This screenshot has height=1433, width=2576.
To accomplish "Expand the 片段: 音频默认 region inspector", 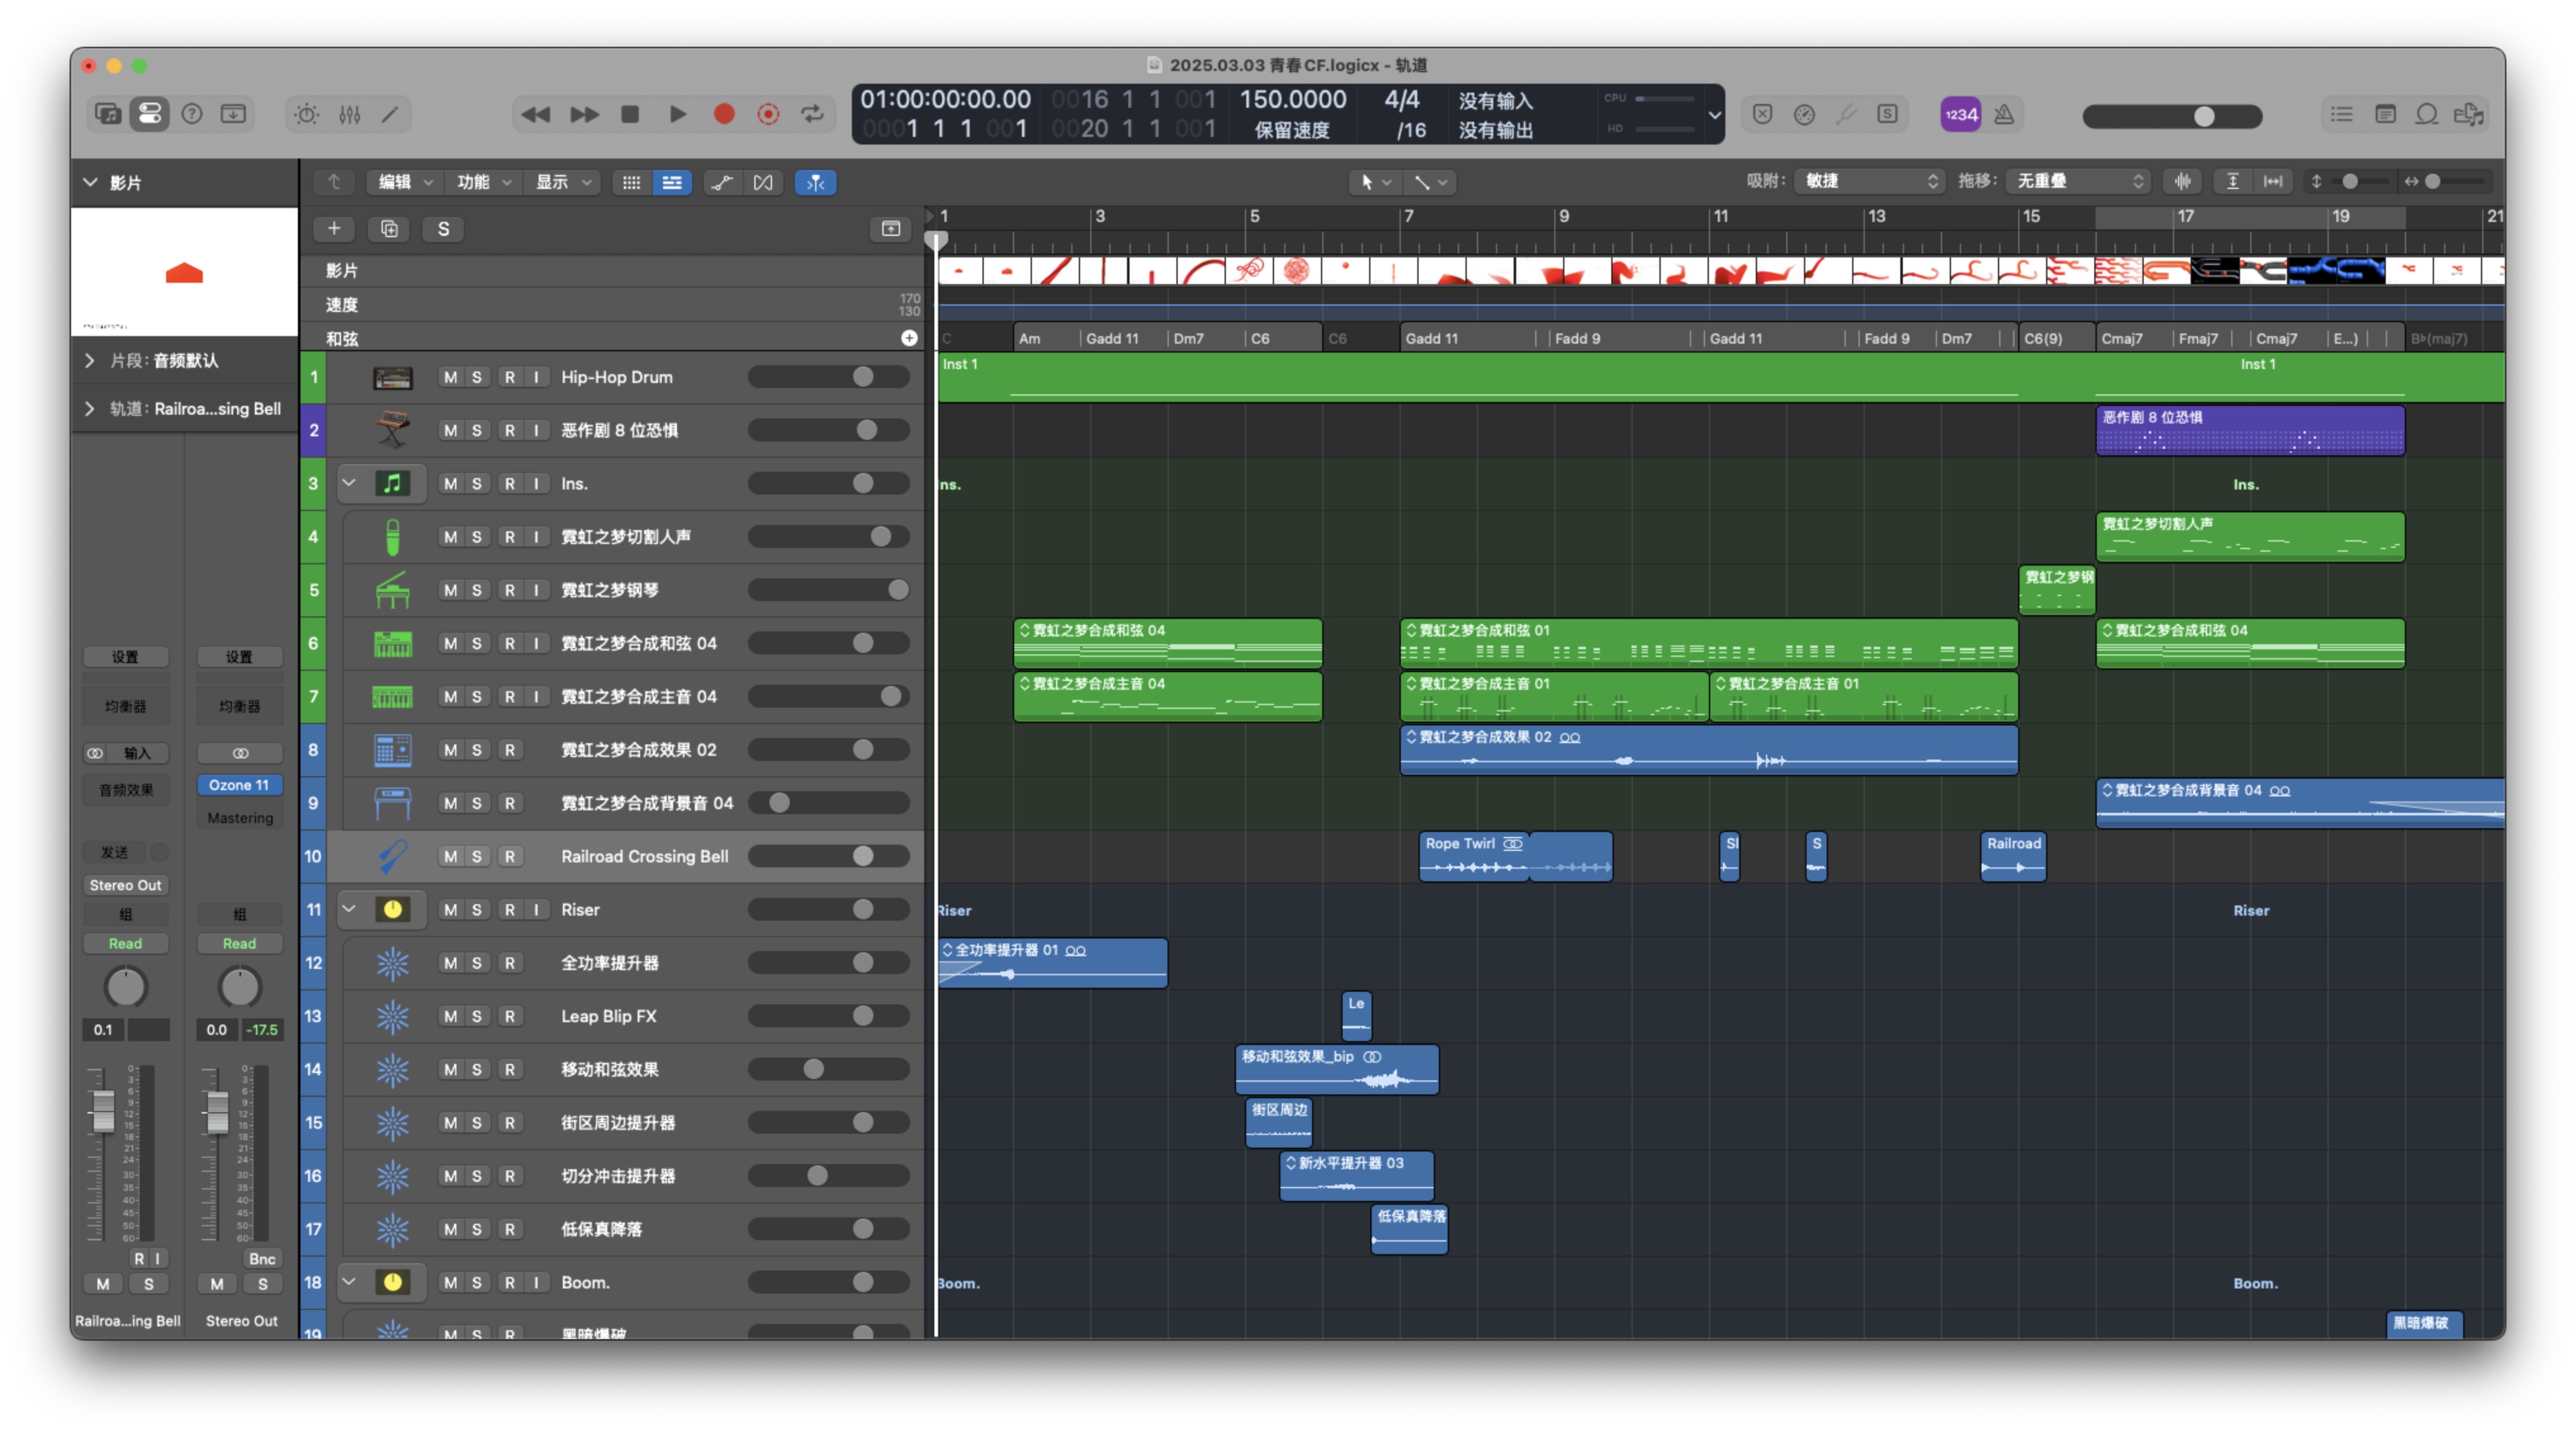I will [90, 360].
